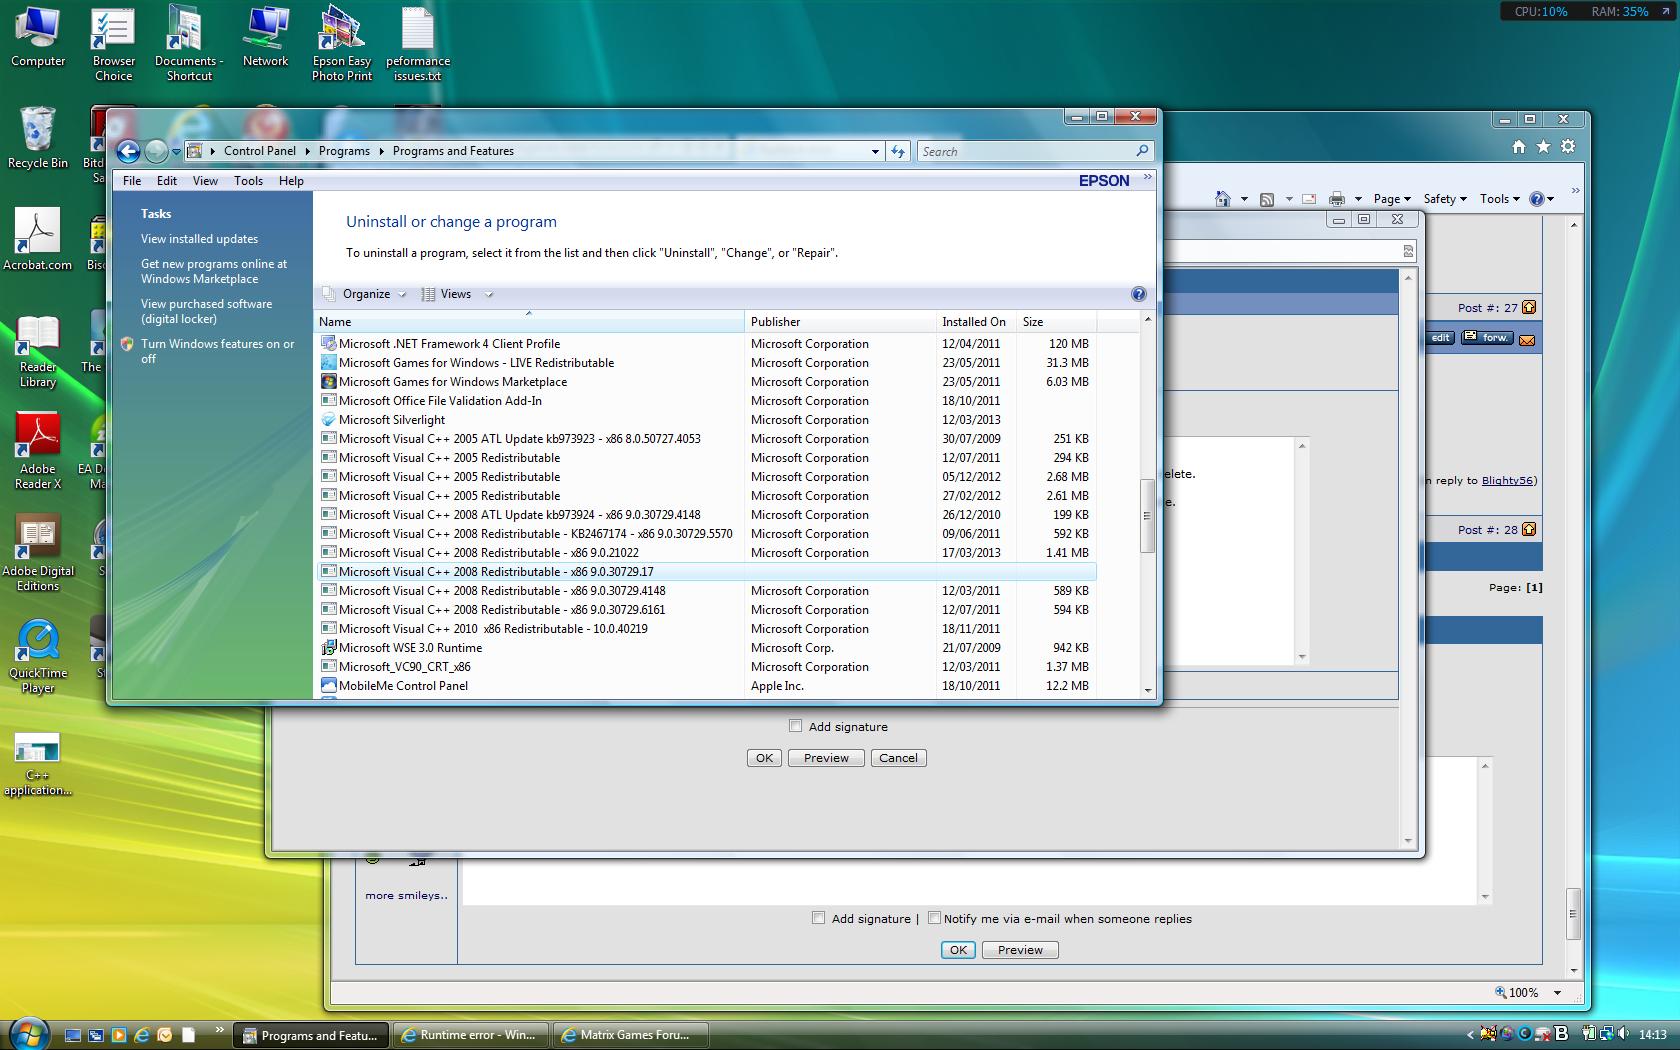Screen dimensions: 1680x1050
Task: Click the more smileys link
Action: coord(406,895)
